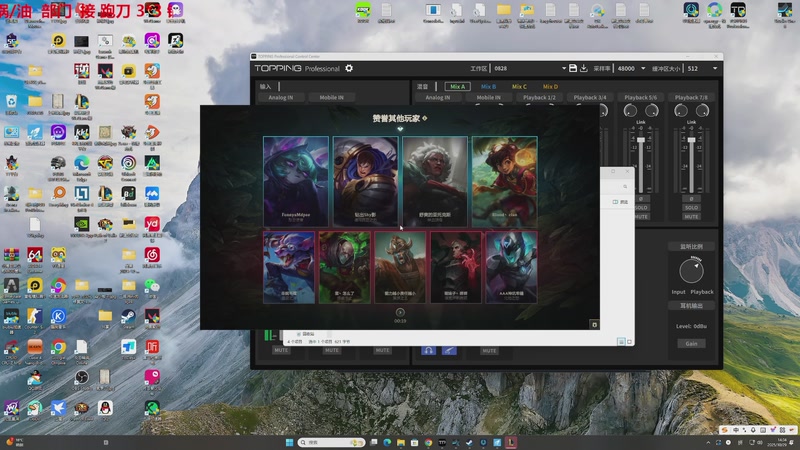Image resolution: width=800 pixels, height=450 pixels.
Task: Select Mobile IN in the input panel
Action: 332,97
